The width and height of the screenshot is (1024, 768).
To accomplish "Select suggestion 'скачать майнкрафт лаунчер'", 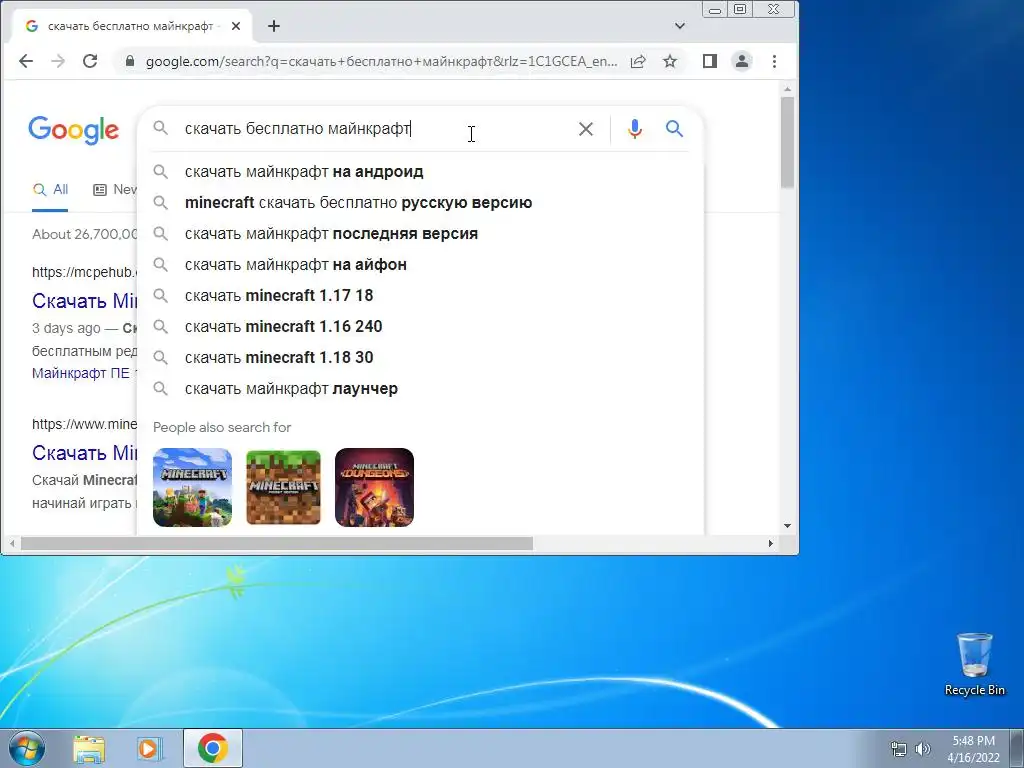I will click(421, 389).
